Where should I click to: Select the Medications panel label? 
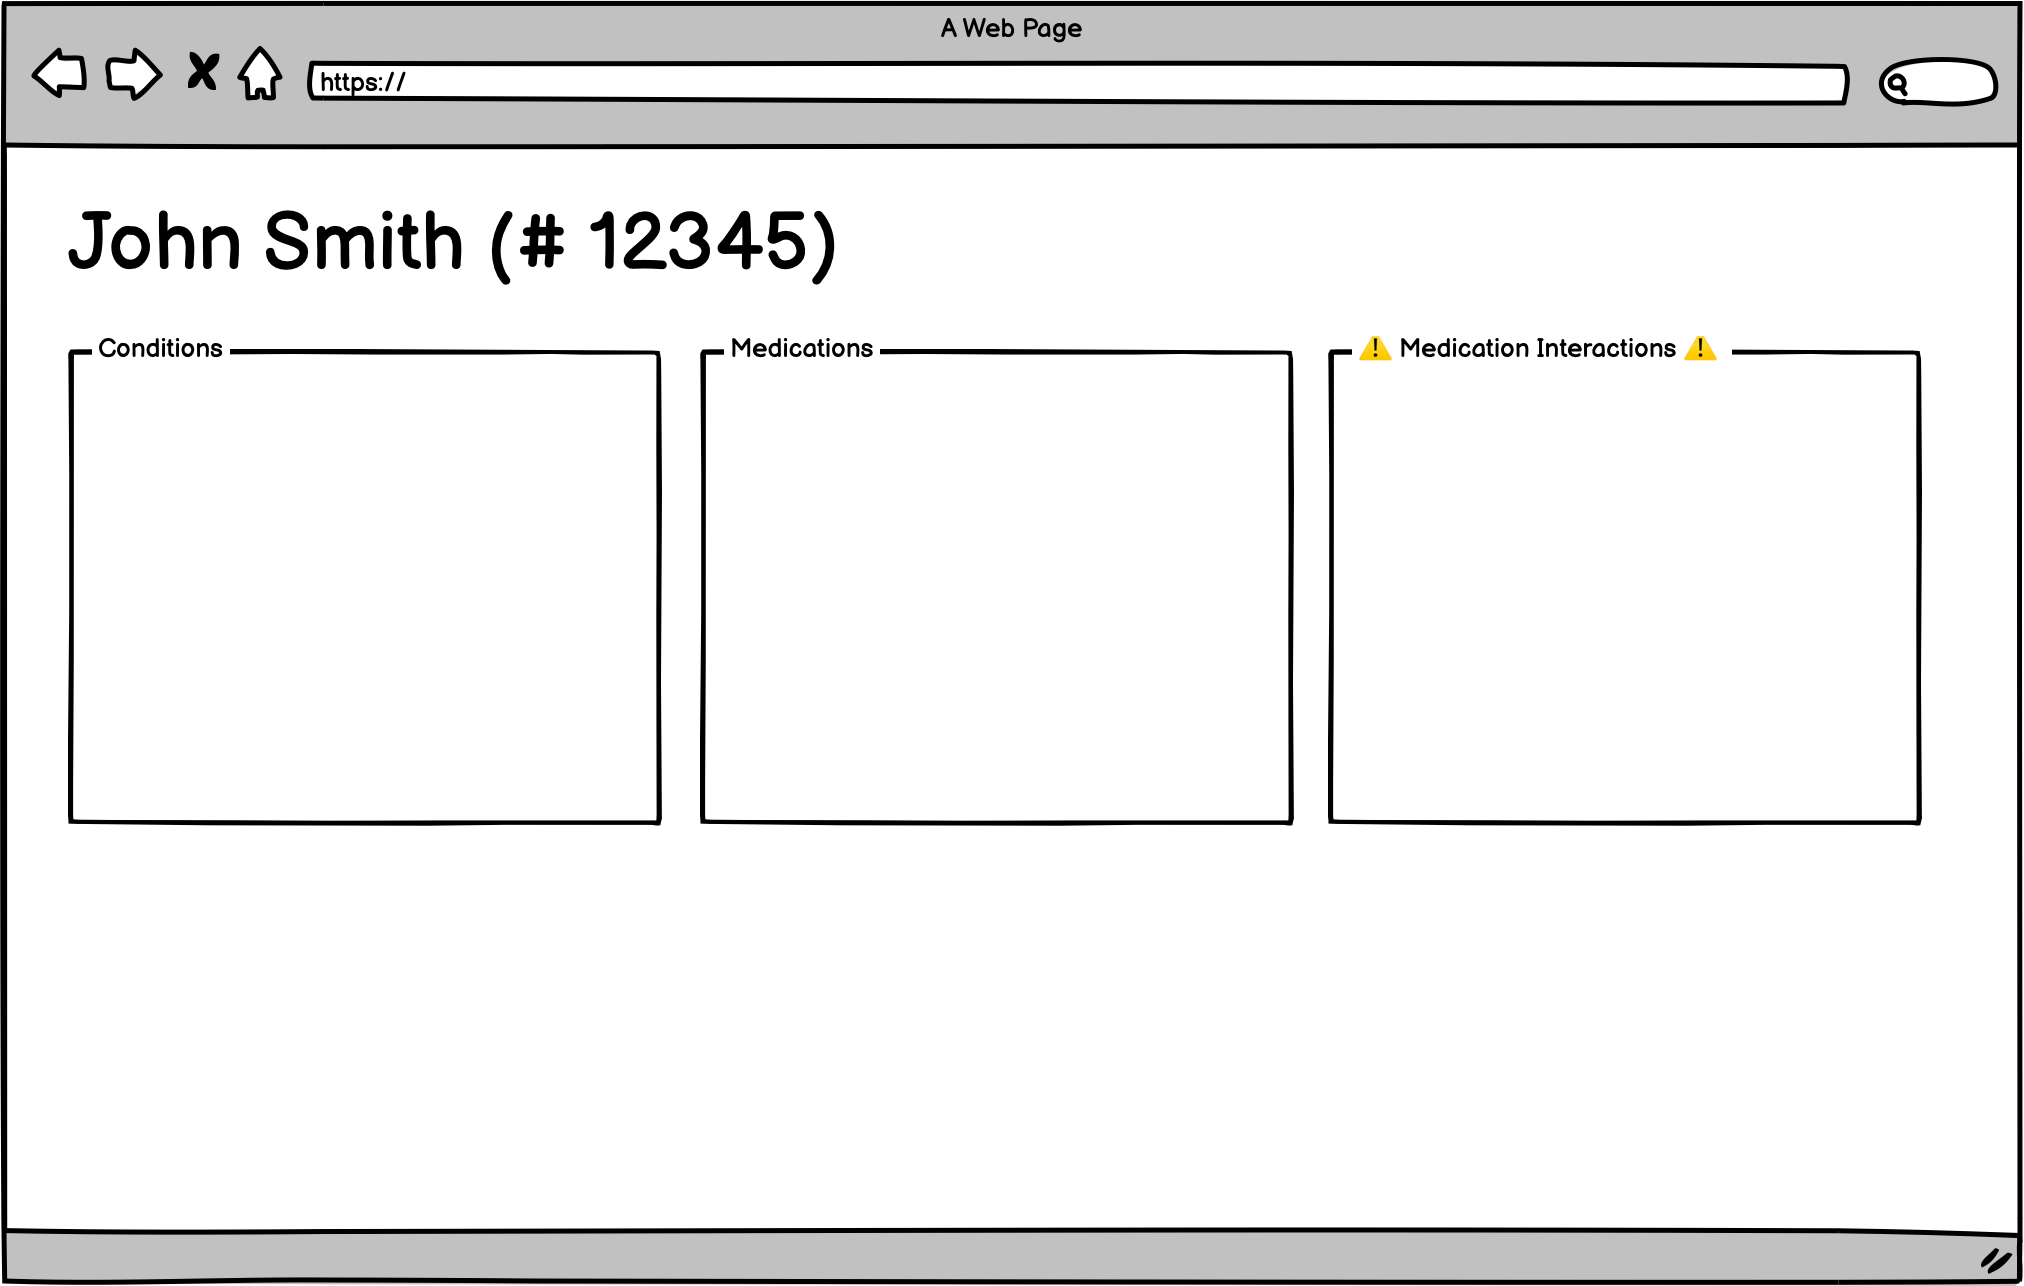point(801,348)
